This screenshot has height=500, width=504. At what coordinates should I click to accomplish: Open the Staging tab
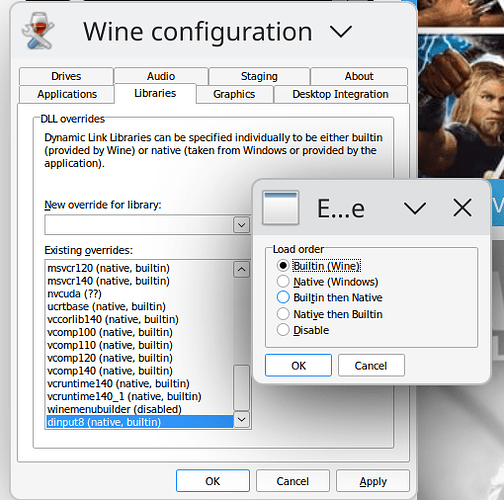259,76
